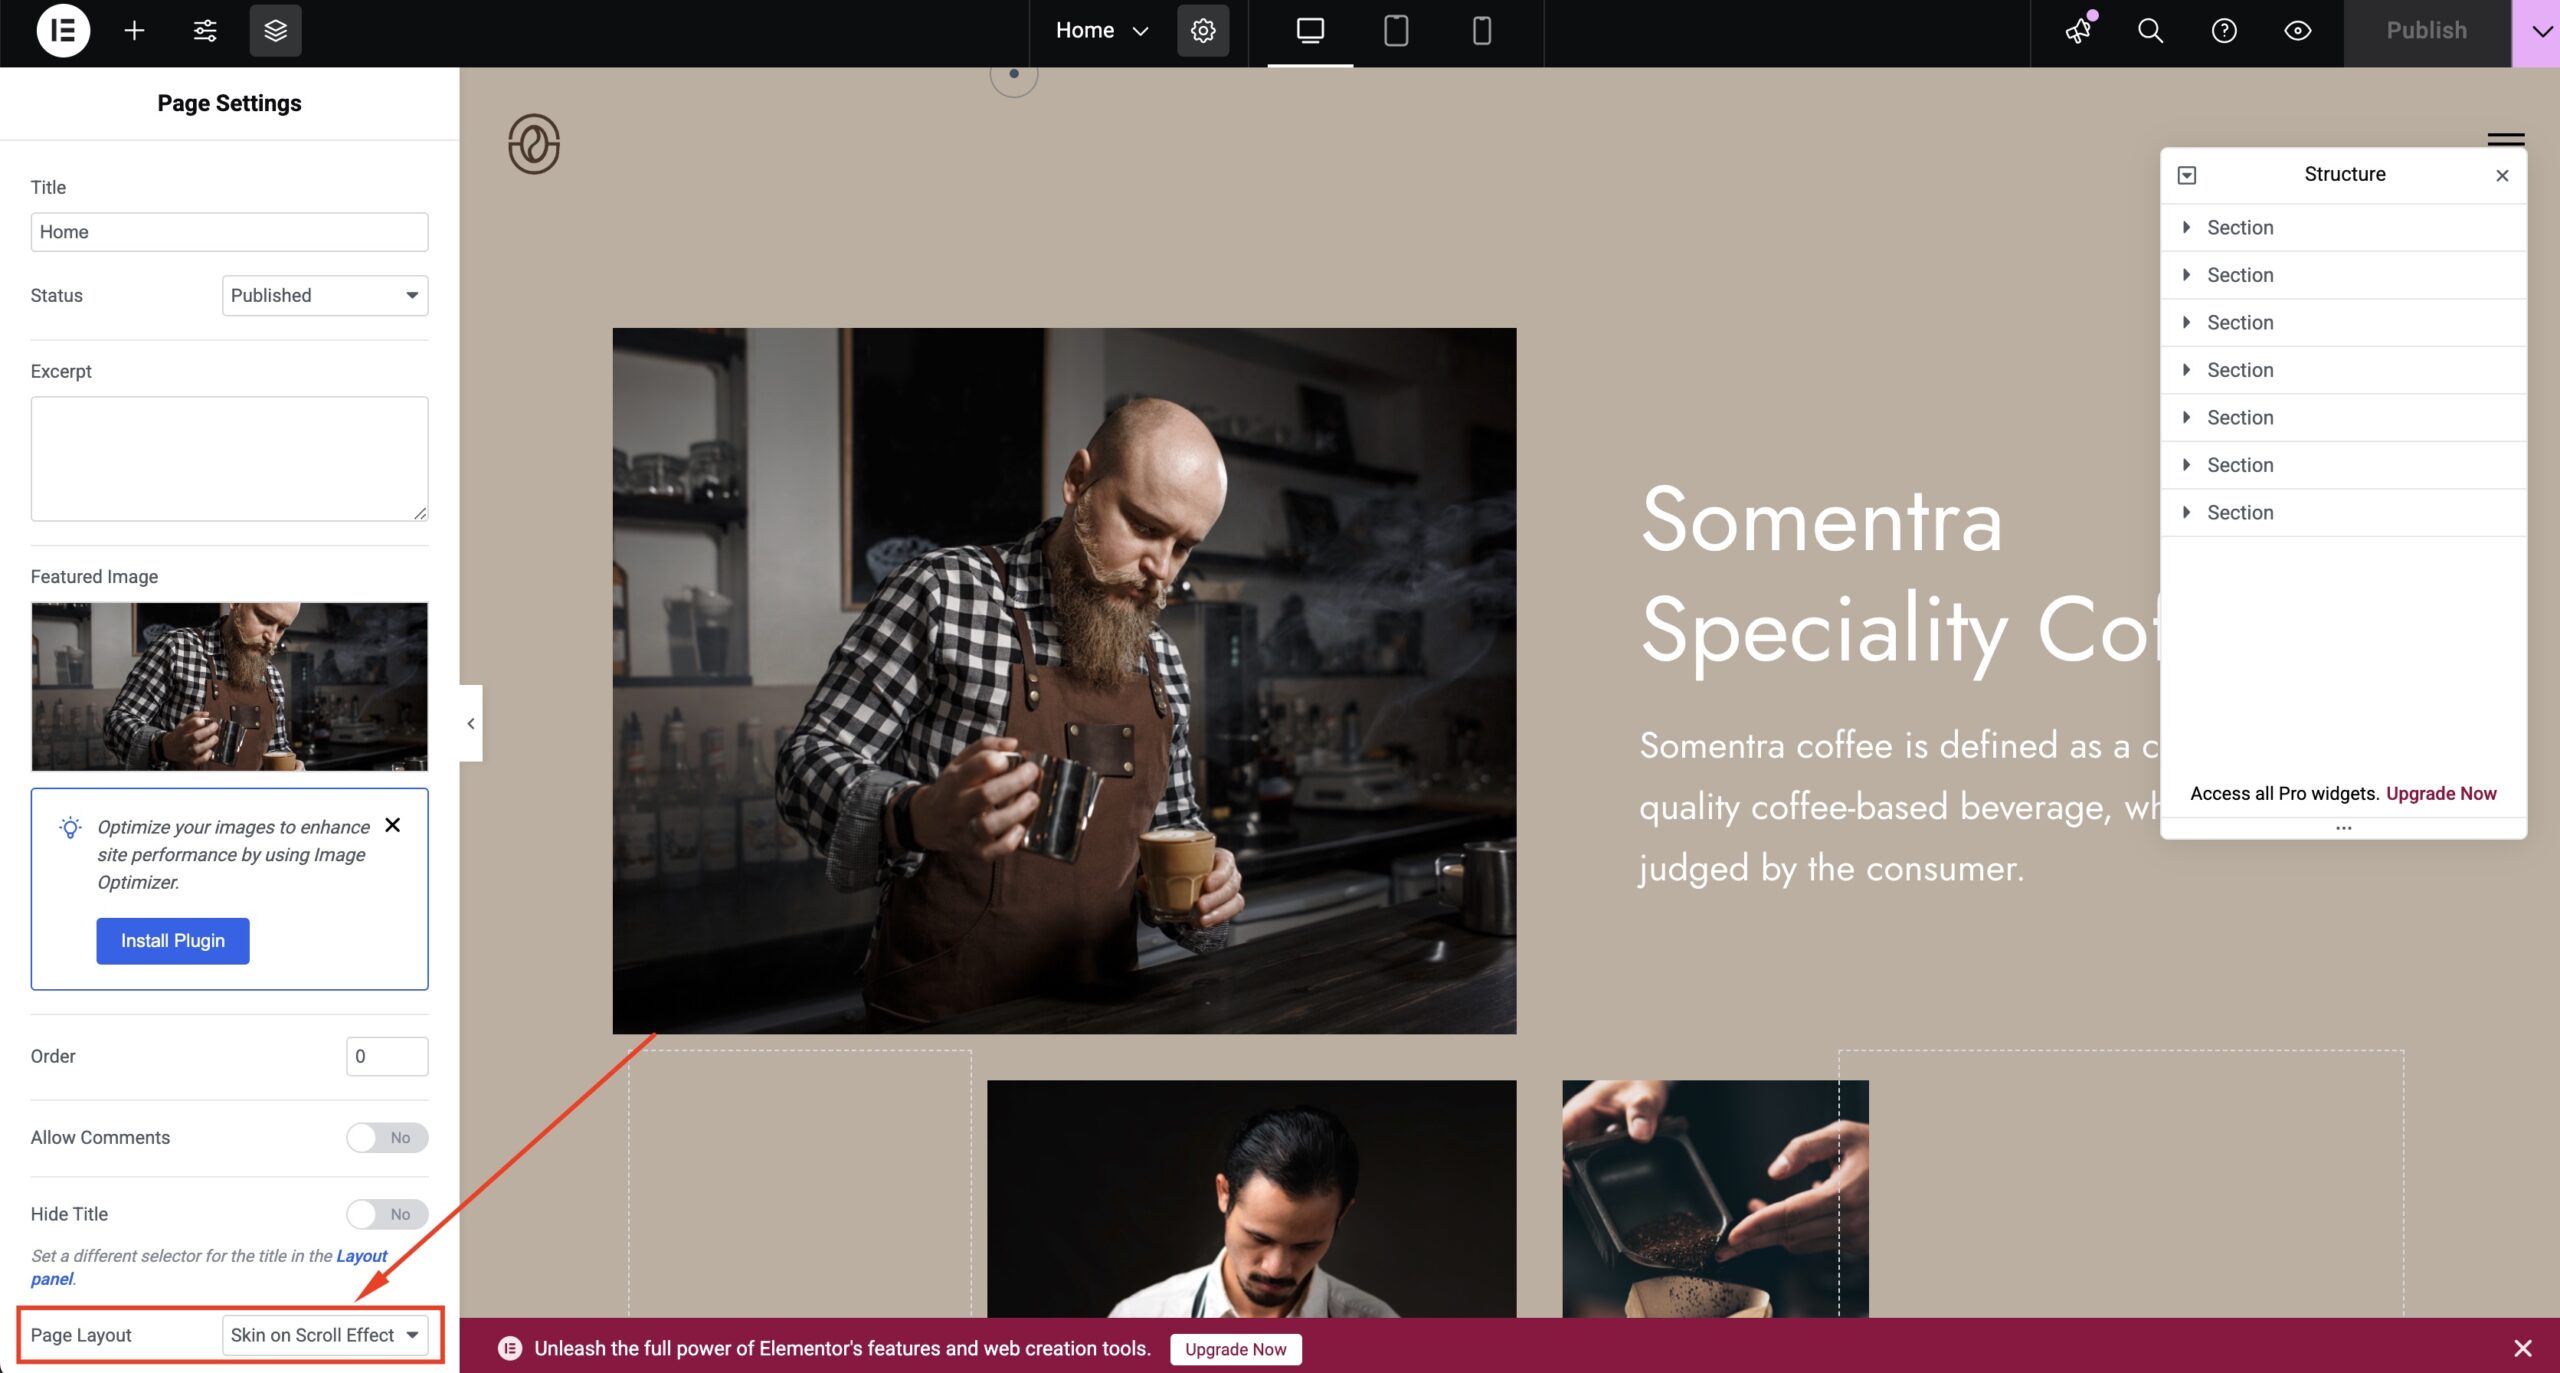The image size is (2560, 1373).
Task: Click the Structure panel resize dots handle
Action: (2343, 828)
